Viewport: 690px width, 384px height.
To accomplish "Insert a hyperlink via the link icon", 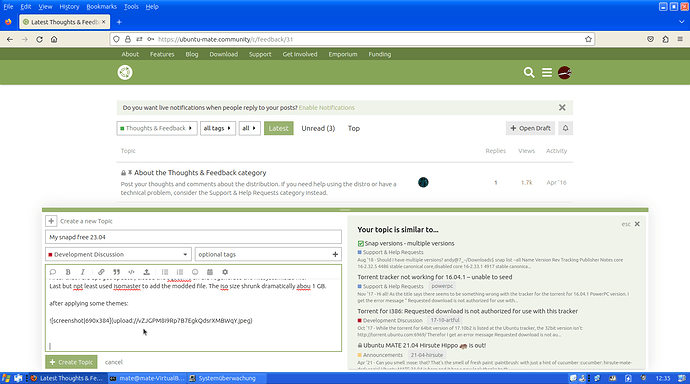I will pos(101,272).
